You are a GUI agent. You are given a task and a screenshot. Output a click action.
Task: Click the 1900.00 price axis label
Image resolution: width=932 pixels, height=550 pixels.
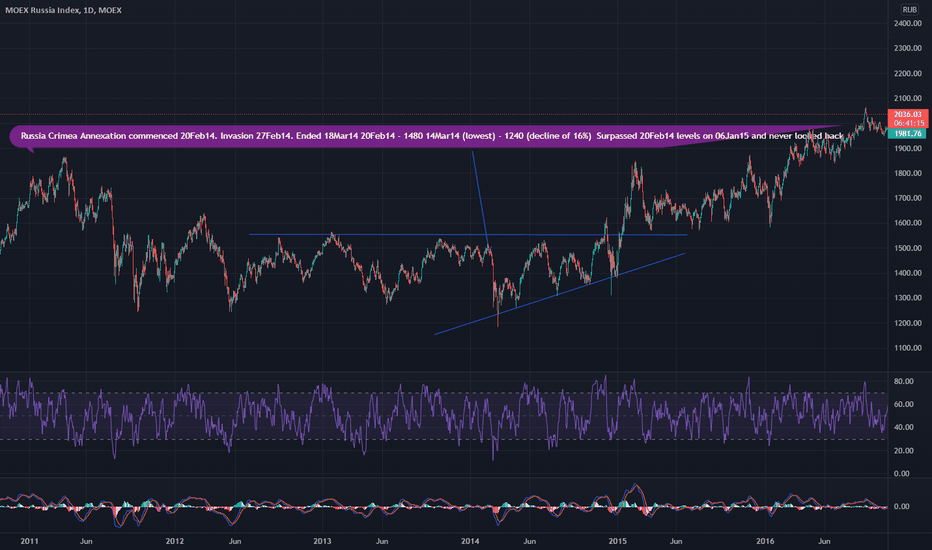907,149
